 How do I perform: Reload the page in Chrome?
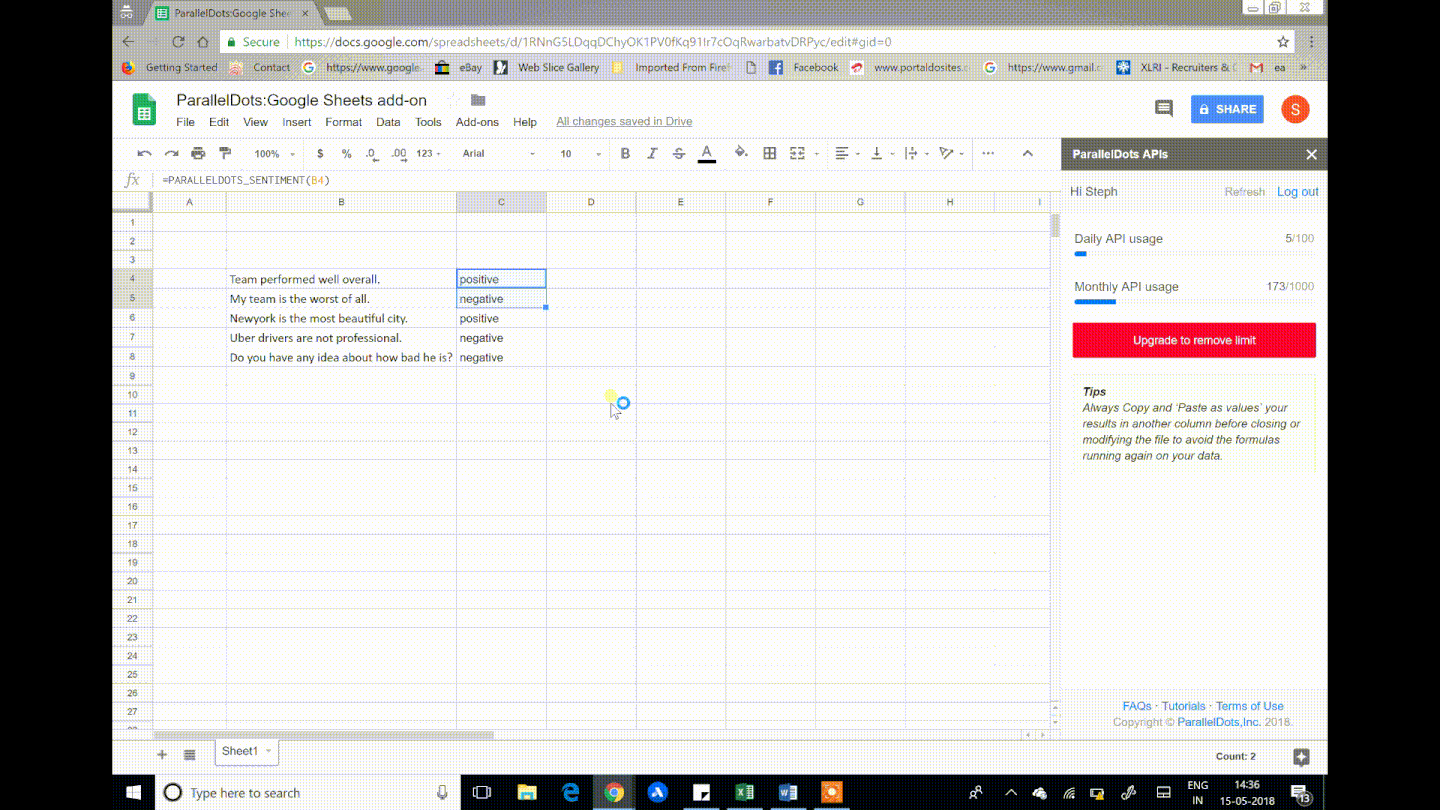tap(178, 42)
